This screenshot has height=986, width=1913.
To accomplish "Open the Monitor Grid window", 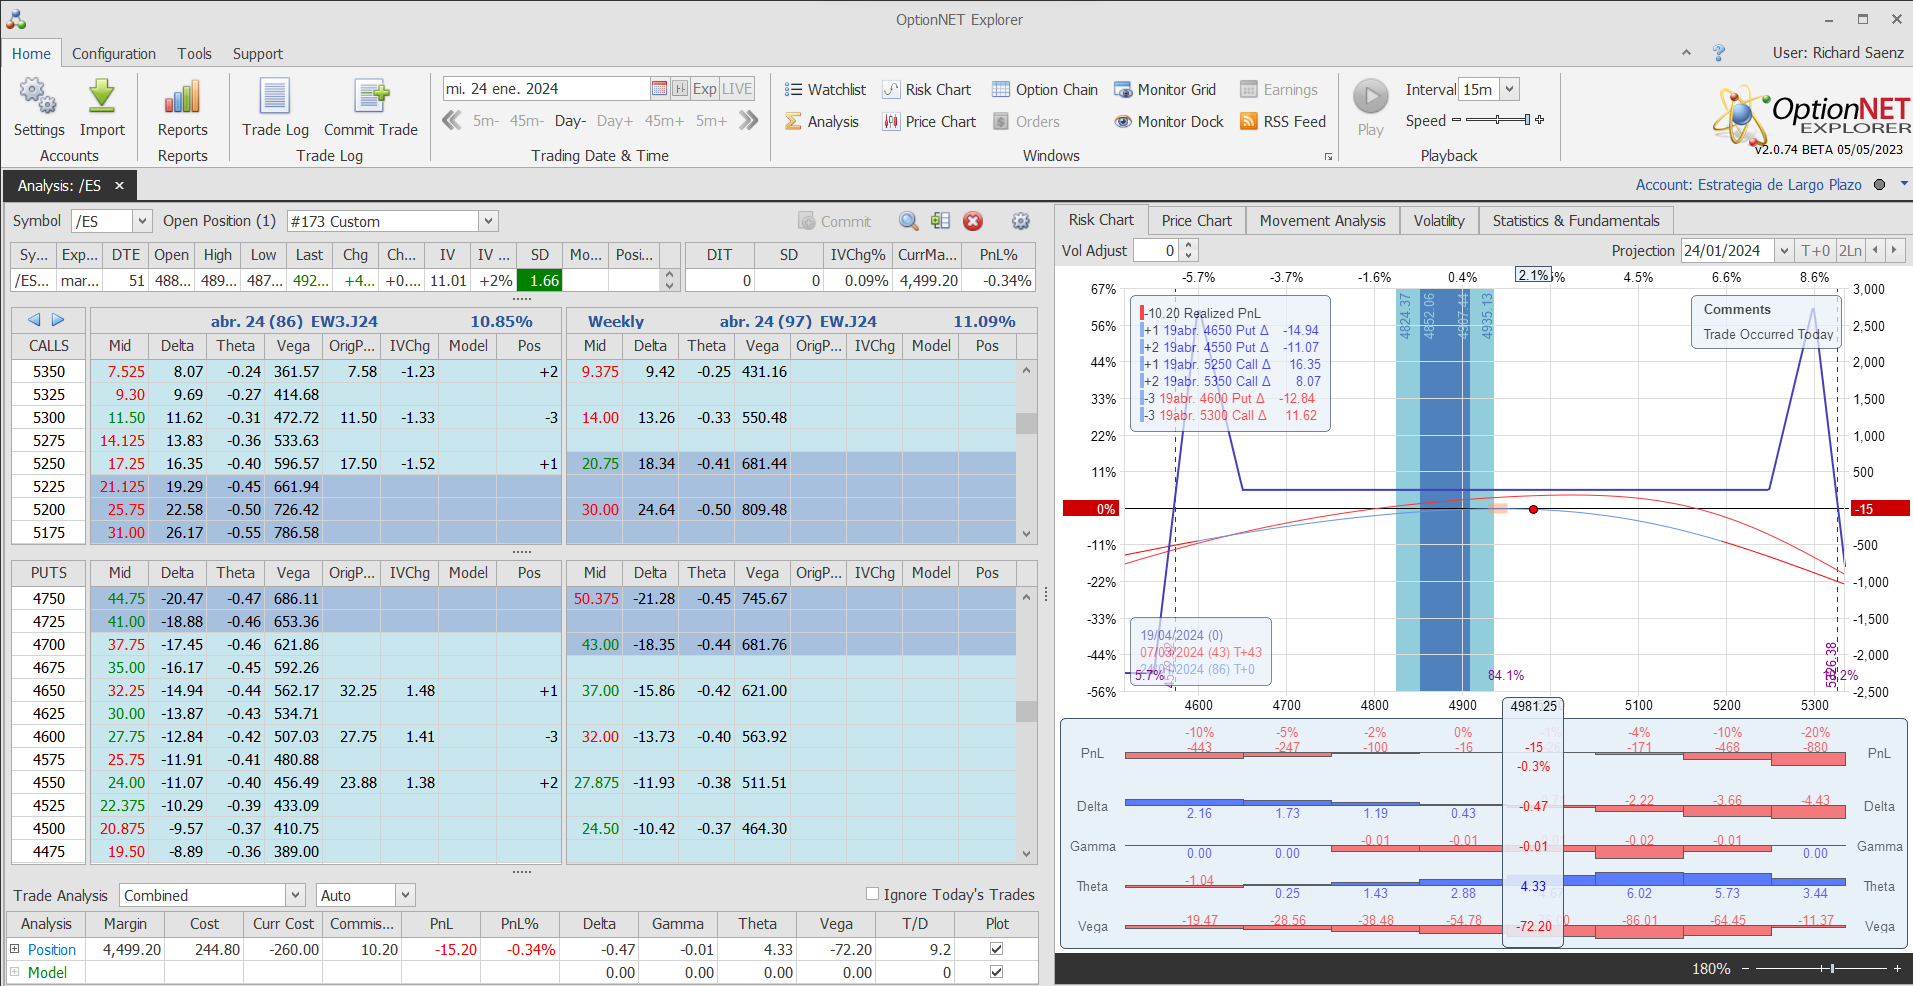I will pos(1165,89).
